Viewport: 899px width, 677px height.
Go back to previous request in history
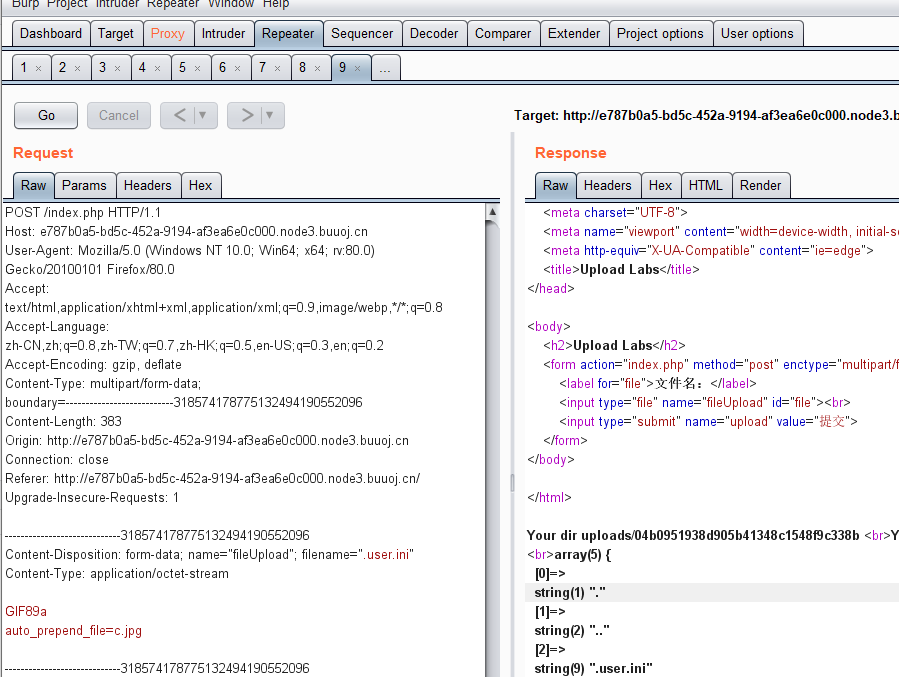coord(179,115)
